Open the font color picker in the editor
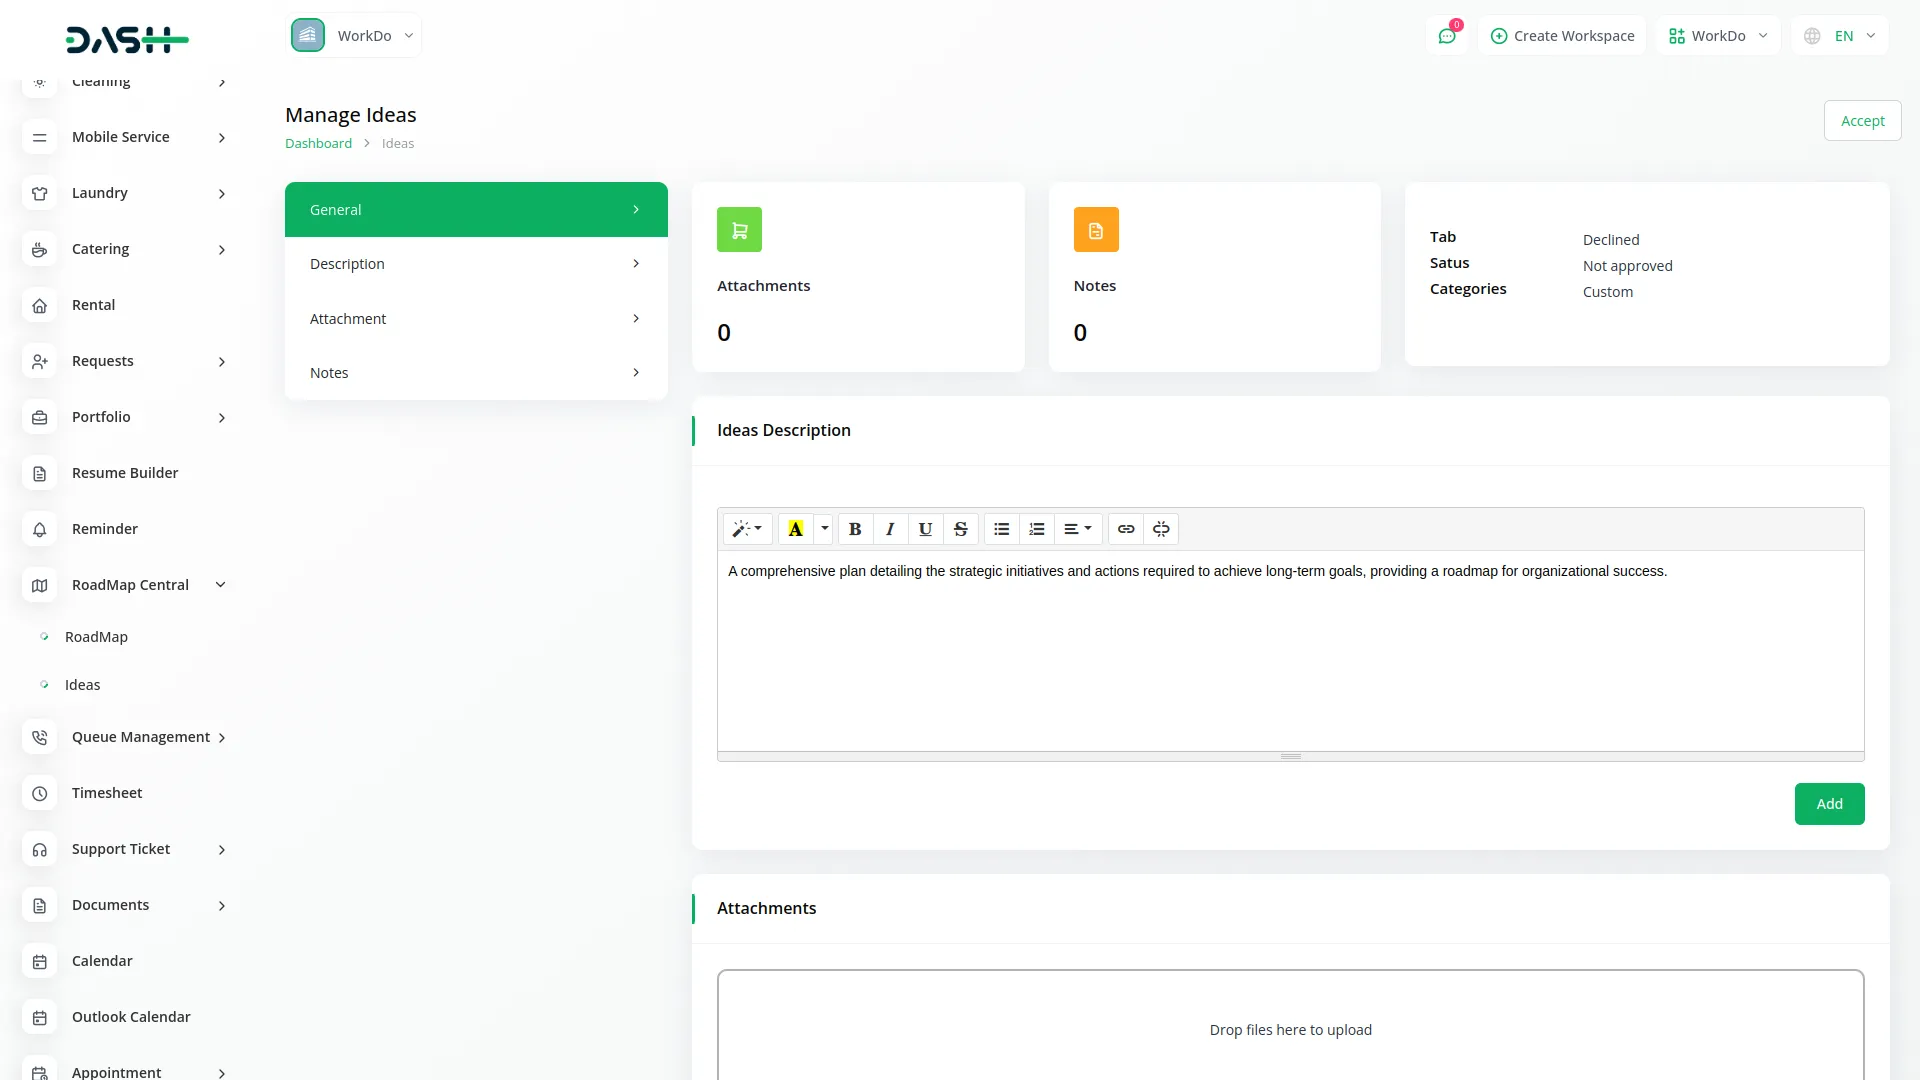The height and width of the screenshot is (1080, 1920). 795,529
